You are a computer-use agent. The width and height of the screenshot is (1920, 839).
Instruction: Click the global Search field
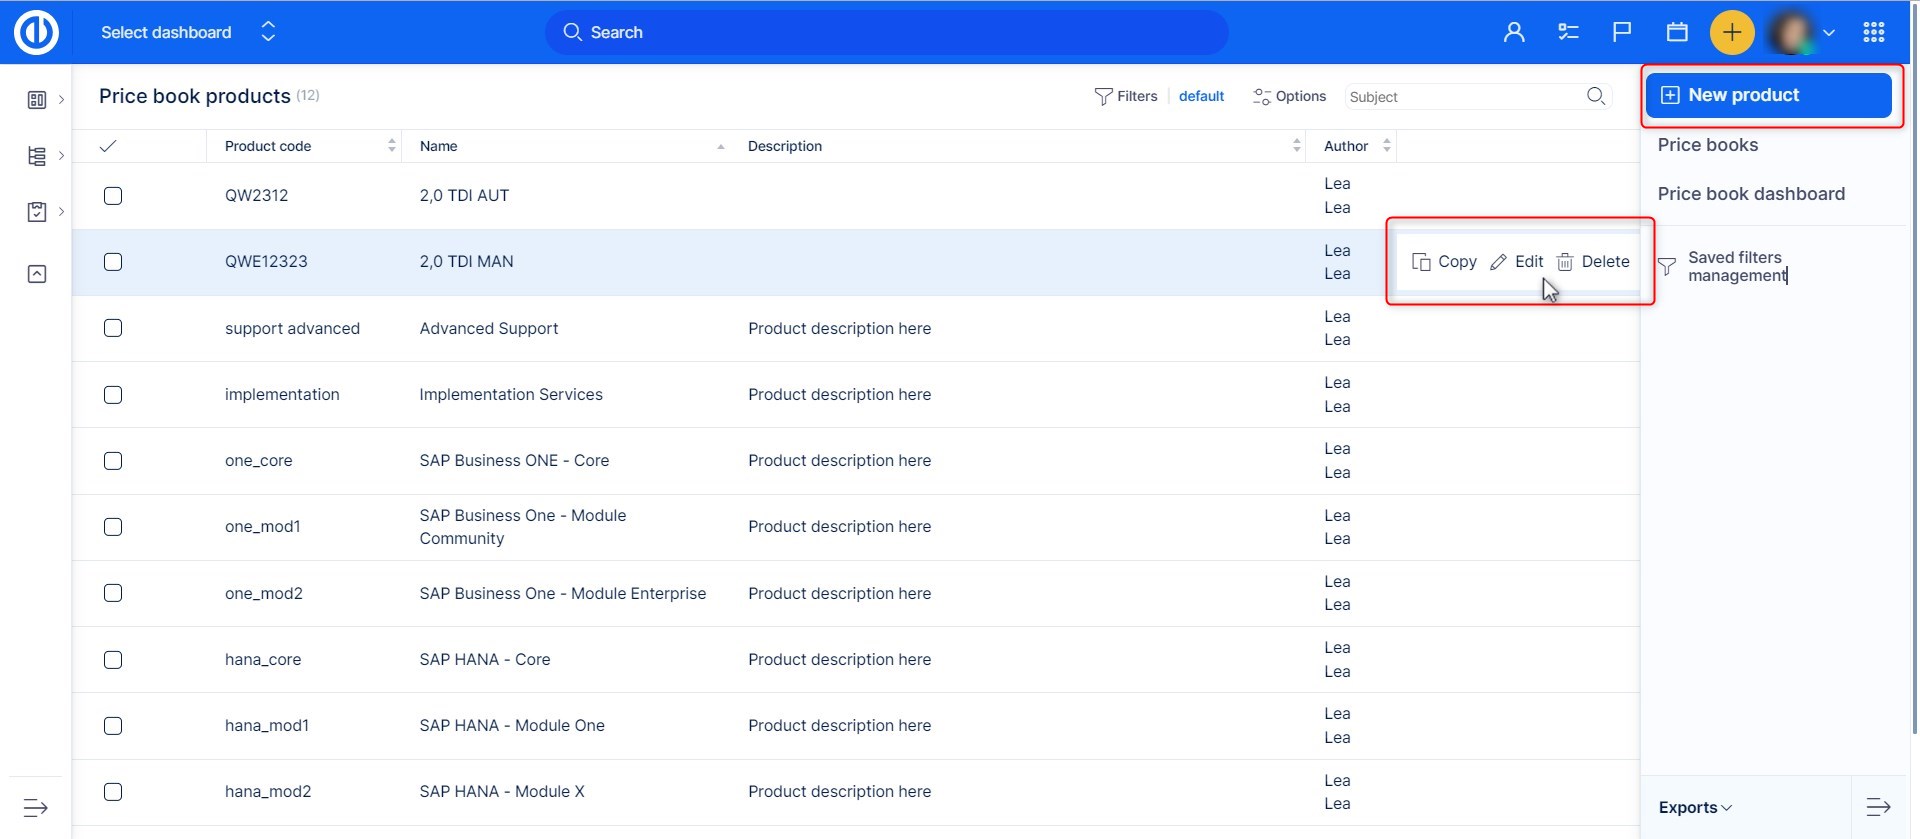point(886,32)
